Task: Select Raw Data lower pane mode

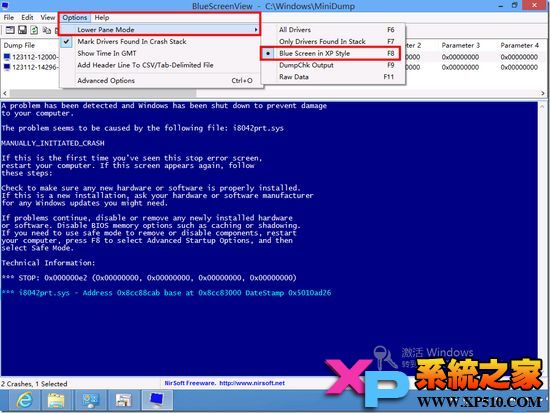Action: pos(334,76)
